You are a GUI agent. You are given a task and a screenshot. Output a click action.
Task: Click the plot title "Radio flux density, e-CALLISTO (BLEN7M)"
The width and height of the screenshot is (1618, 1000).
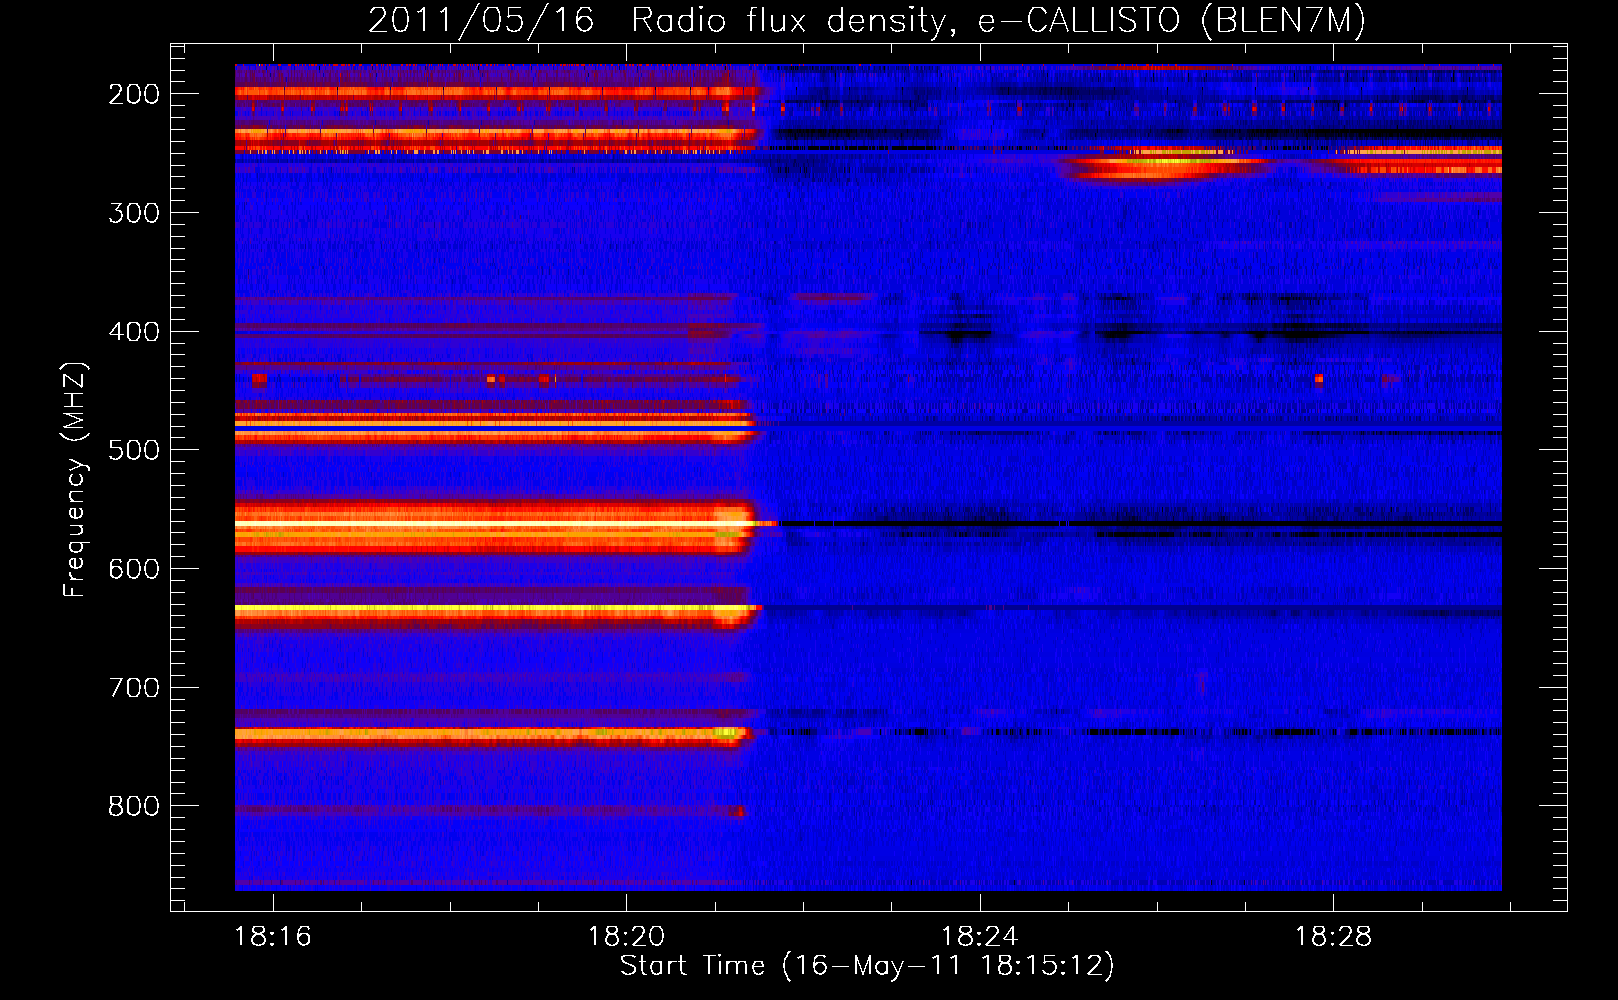[998, 20]
